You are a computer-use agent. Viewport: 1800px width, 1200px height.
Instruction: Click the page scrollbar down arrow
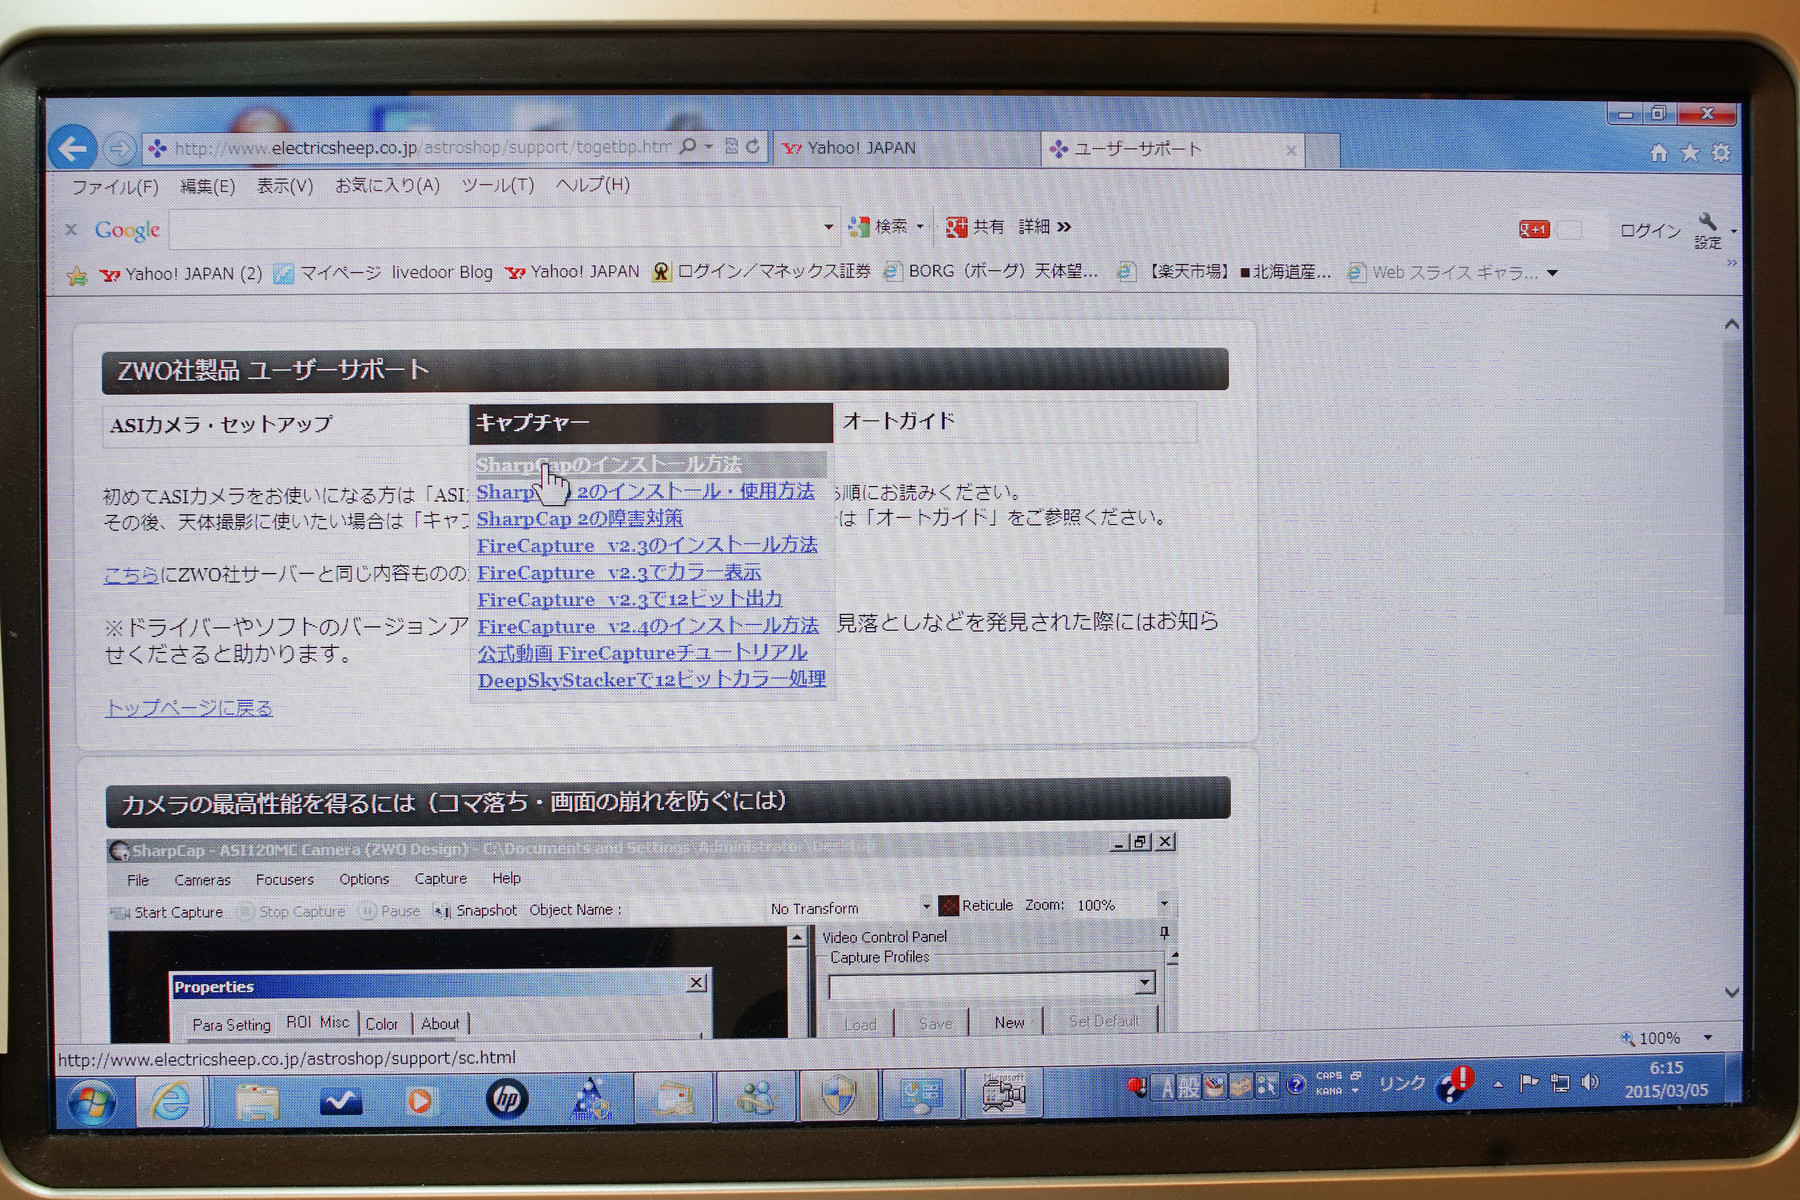pyautogui.click(x=1733, y=992)
